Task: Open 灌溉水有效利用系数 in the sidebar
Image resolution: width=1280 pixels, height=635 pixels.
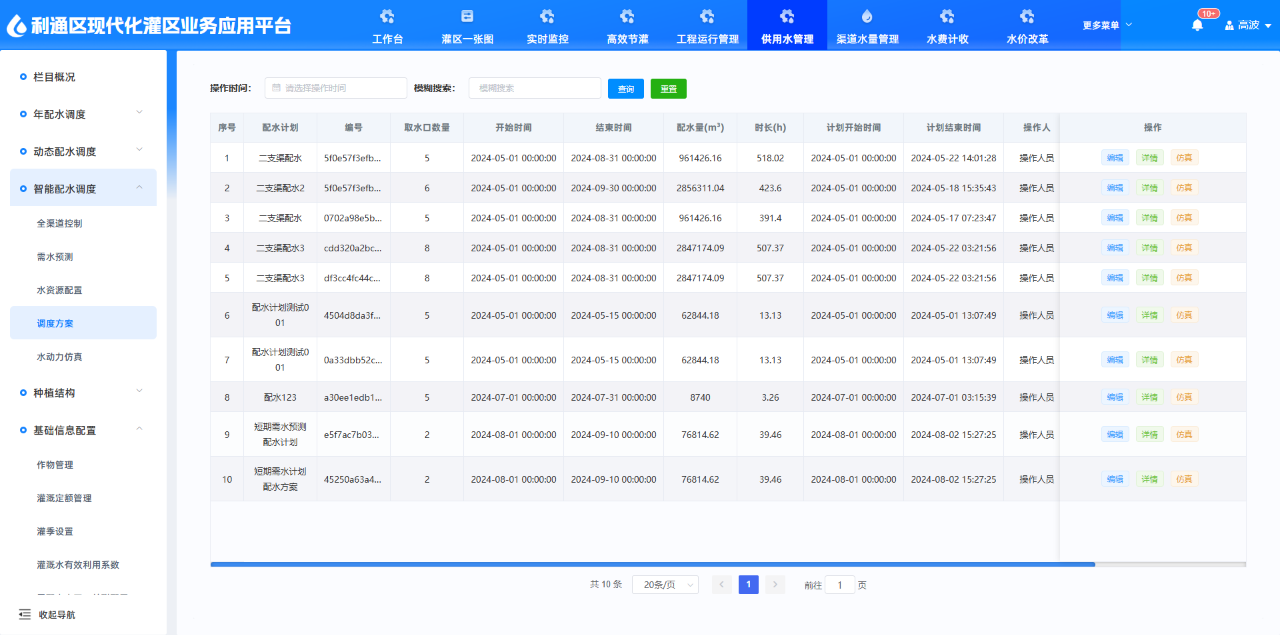Action: pos(83,565)
